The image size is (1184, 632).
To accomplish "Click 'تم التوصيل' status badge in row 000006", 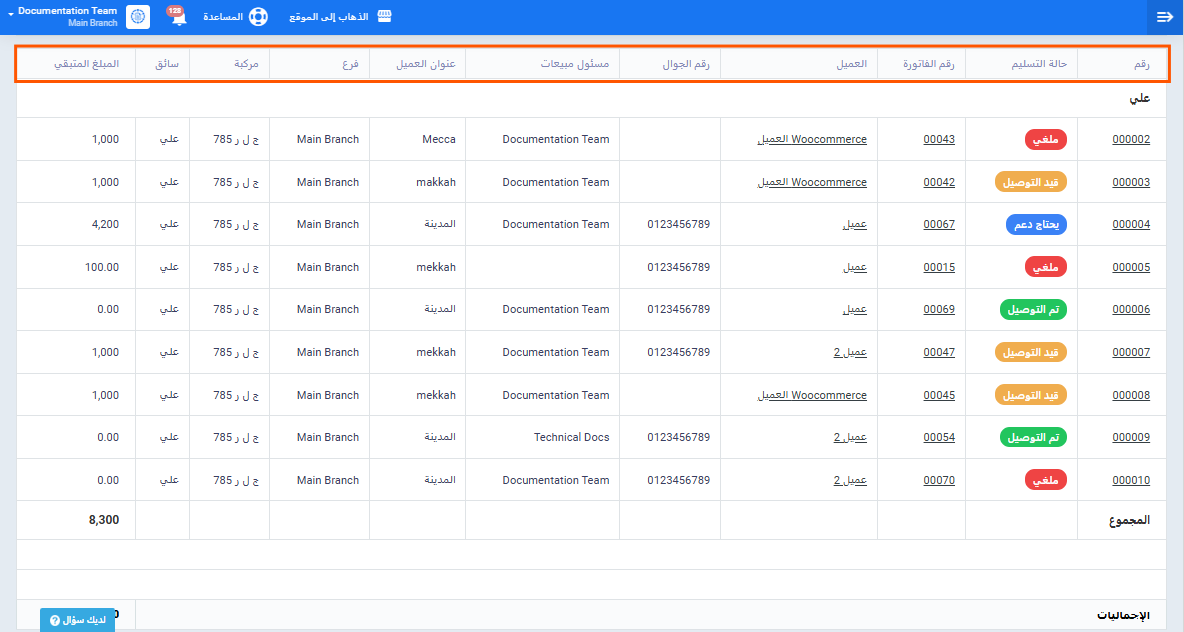I will click(x=1033, y=310).
